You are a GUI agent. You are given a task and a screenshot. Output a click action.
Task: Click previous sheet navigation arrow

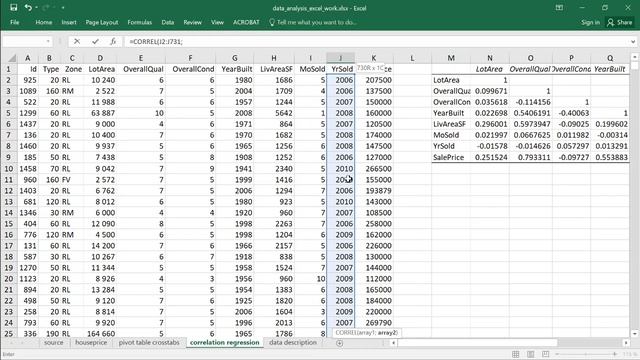point(11,343)
